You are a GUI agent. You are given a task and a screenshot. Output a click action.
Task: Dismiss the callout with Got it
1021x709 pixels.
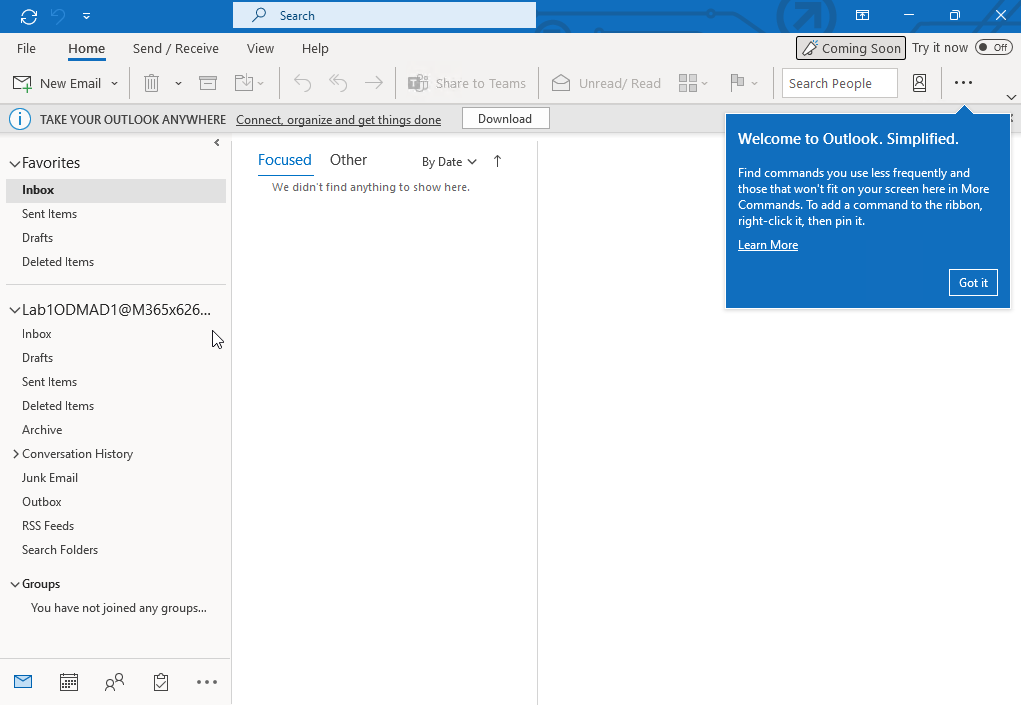click(973, 283)
